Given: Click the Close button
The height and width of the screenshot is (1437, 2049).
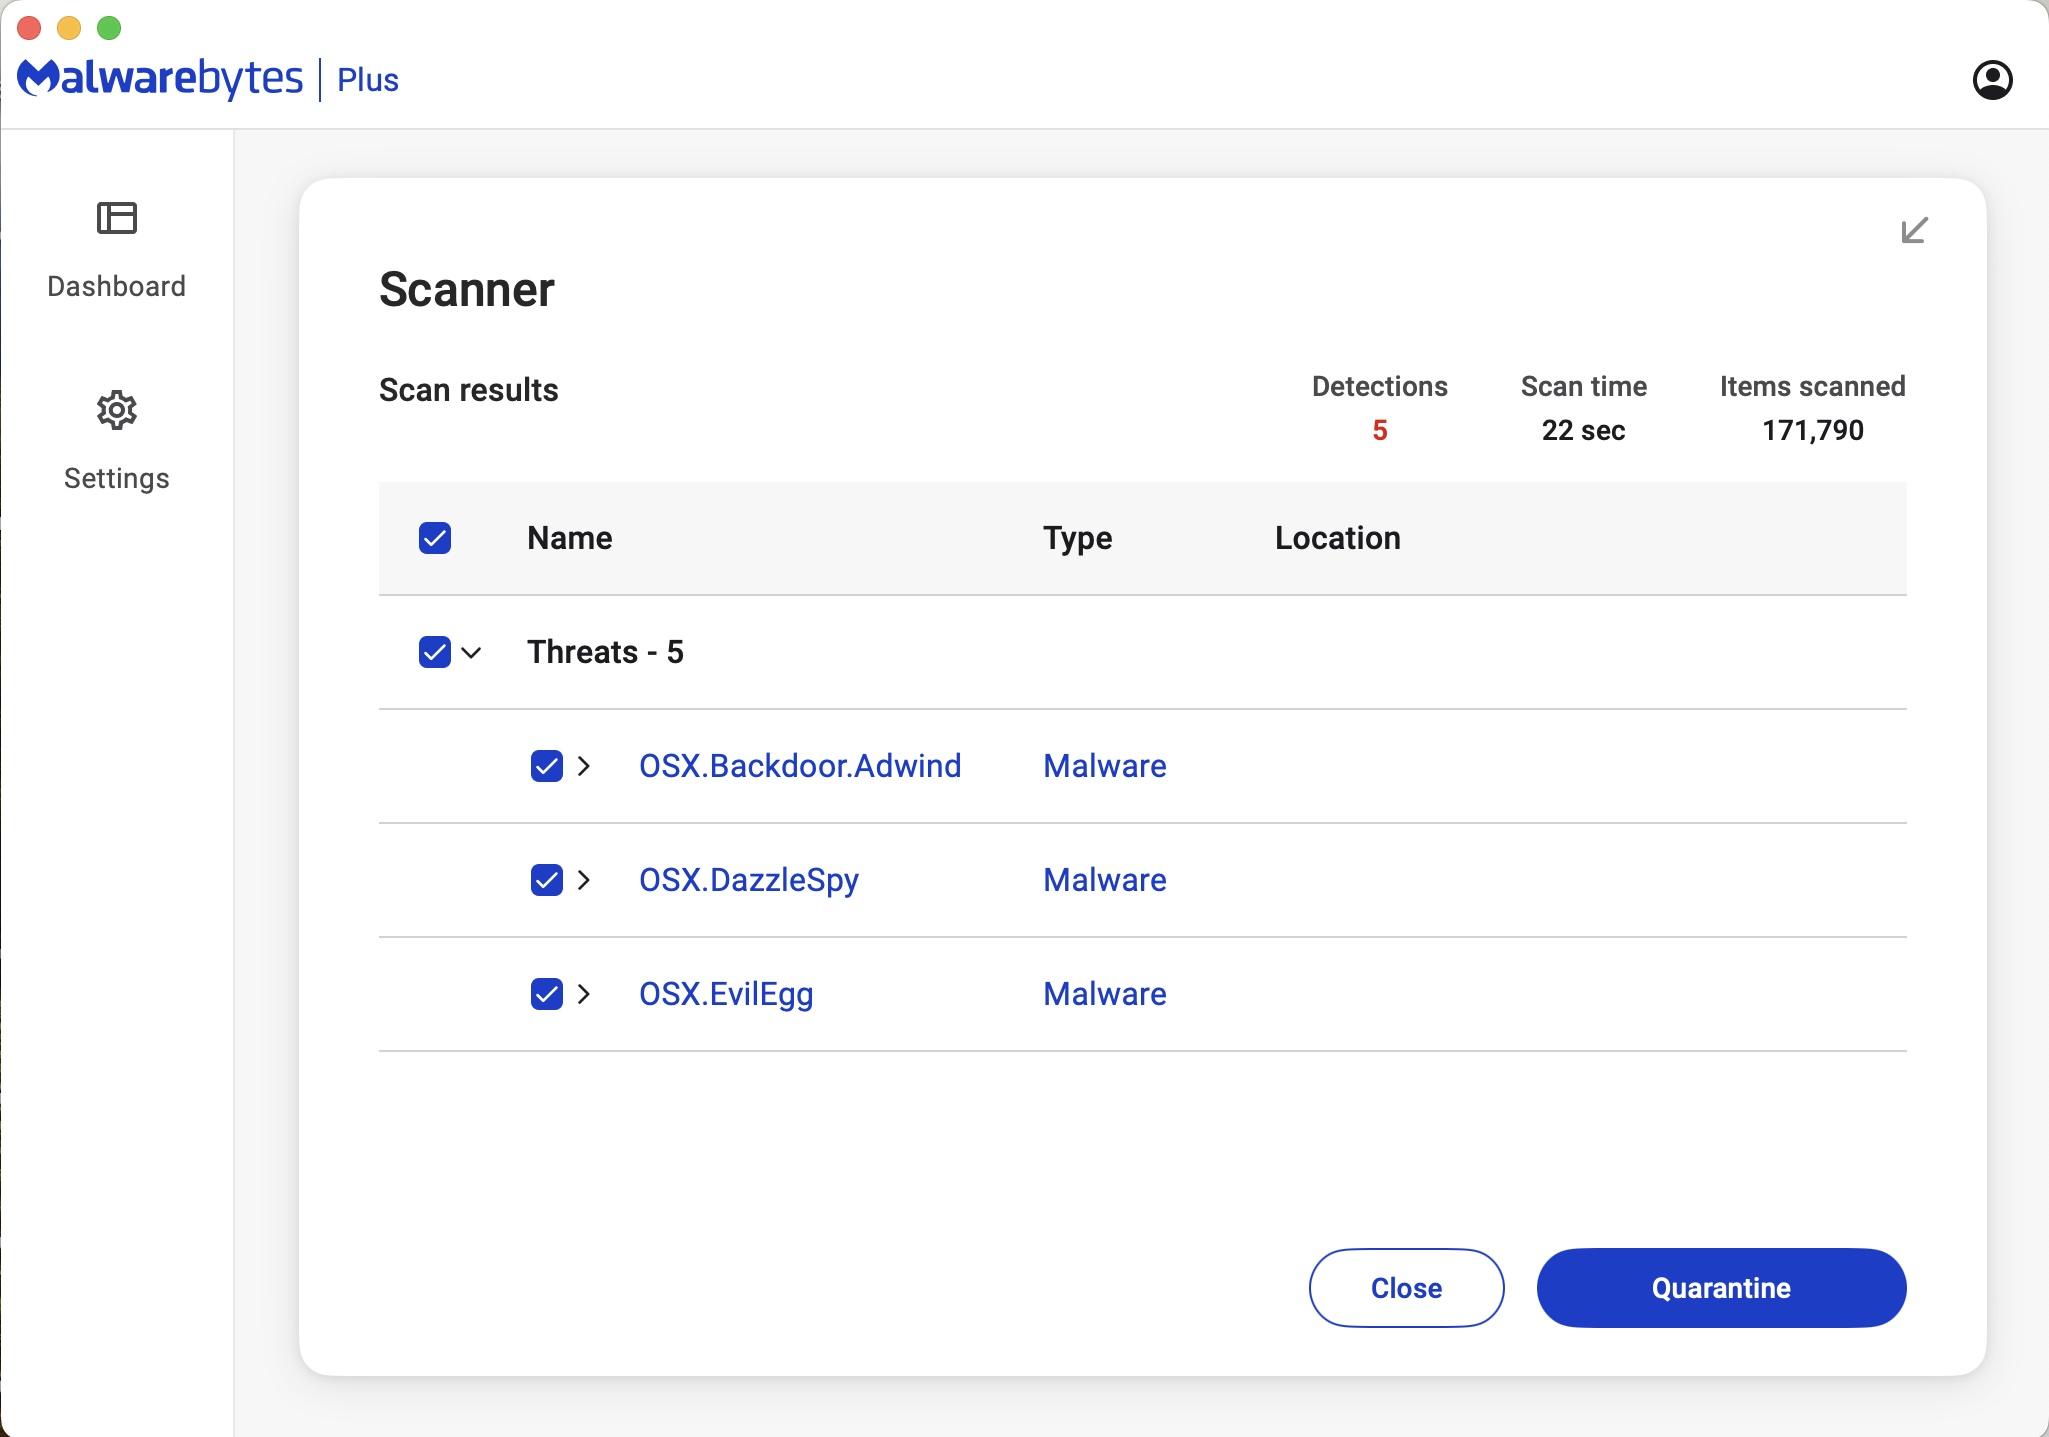Looking at the screenshot, I should point(1406,1288).
